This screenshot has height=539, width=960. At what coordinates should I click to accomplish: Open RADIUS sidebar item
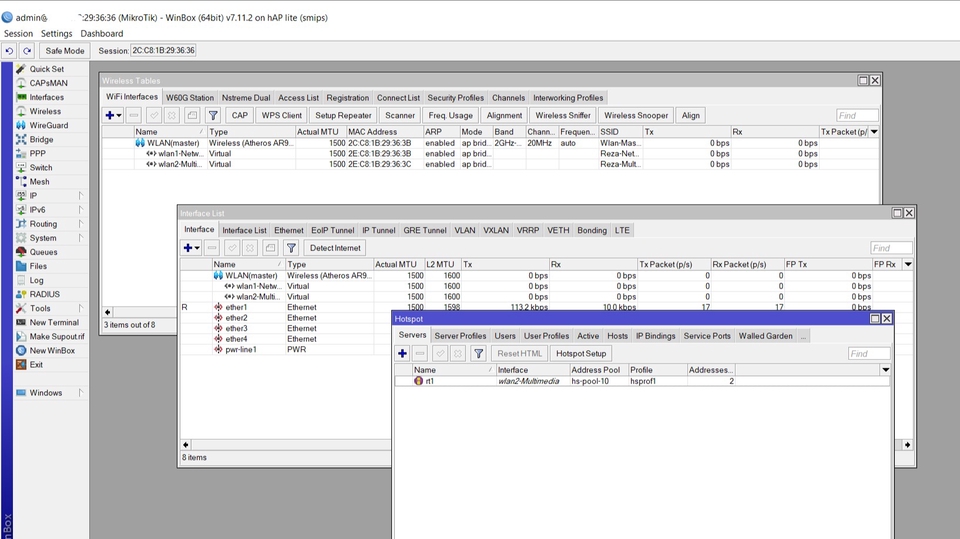coord(45,295)
